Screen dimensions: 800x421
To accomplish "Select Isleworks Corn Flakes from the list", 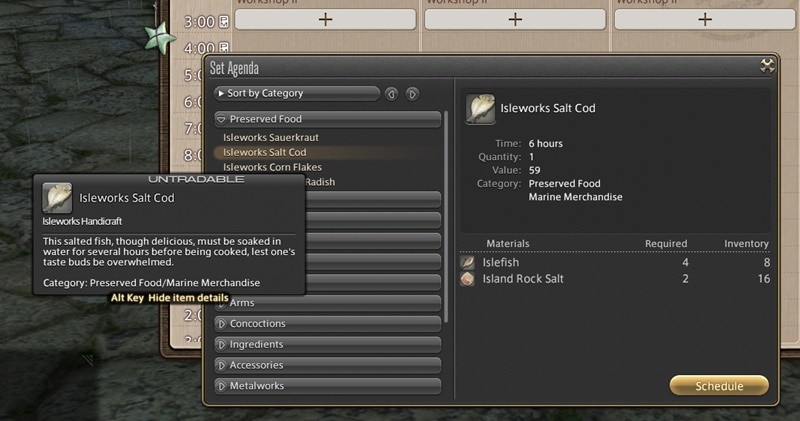I will [x=272, y=167].
